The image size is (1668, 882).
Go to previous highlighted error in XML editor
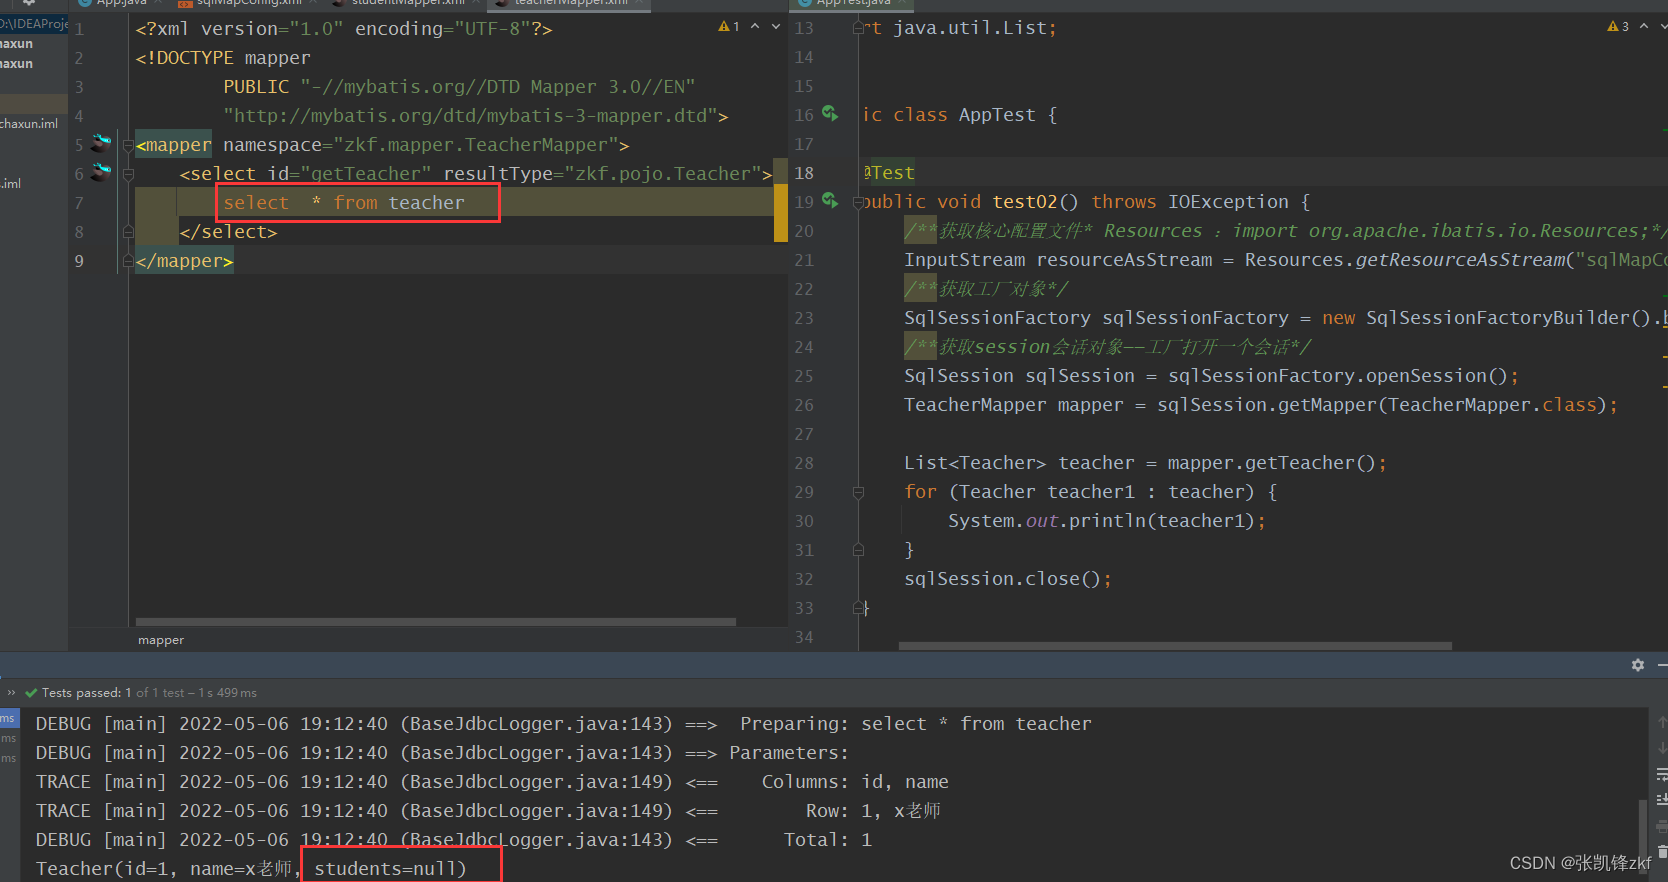tap(755, 27)
